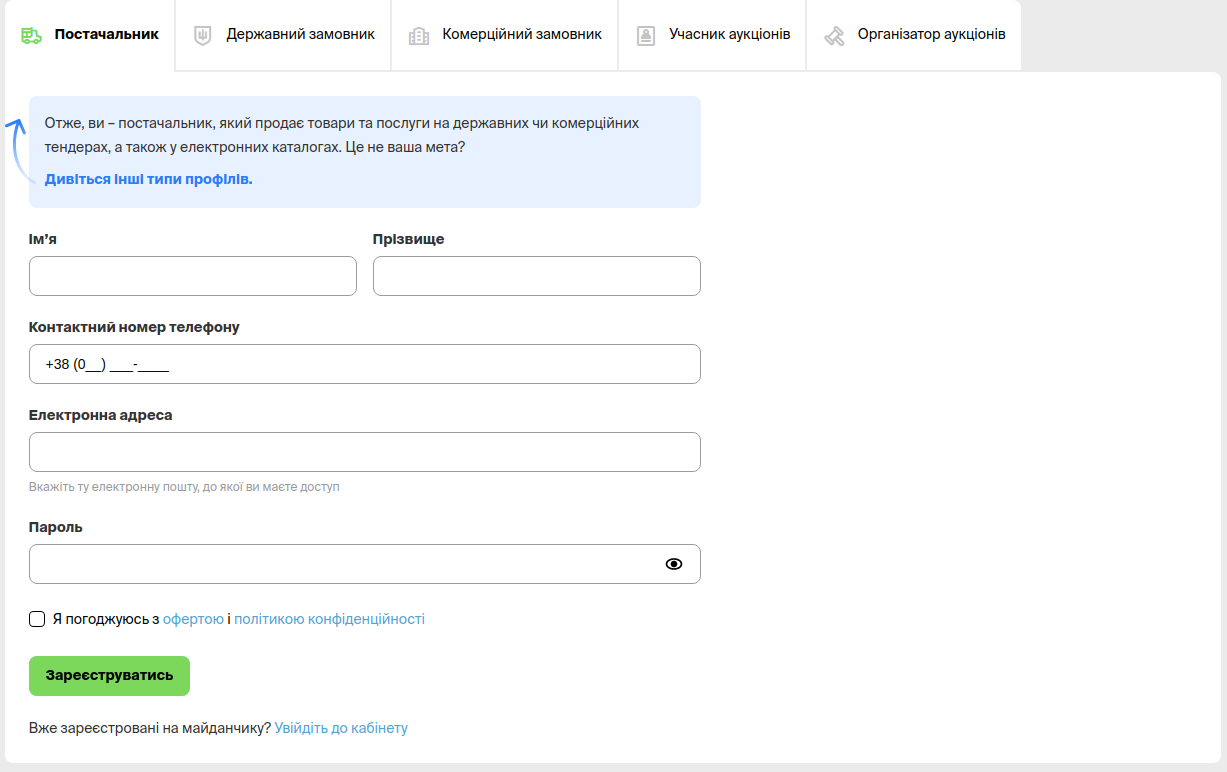Screen dimensions: 1227x772
Task: Open the офертою link
Action: pos(193,619)
